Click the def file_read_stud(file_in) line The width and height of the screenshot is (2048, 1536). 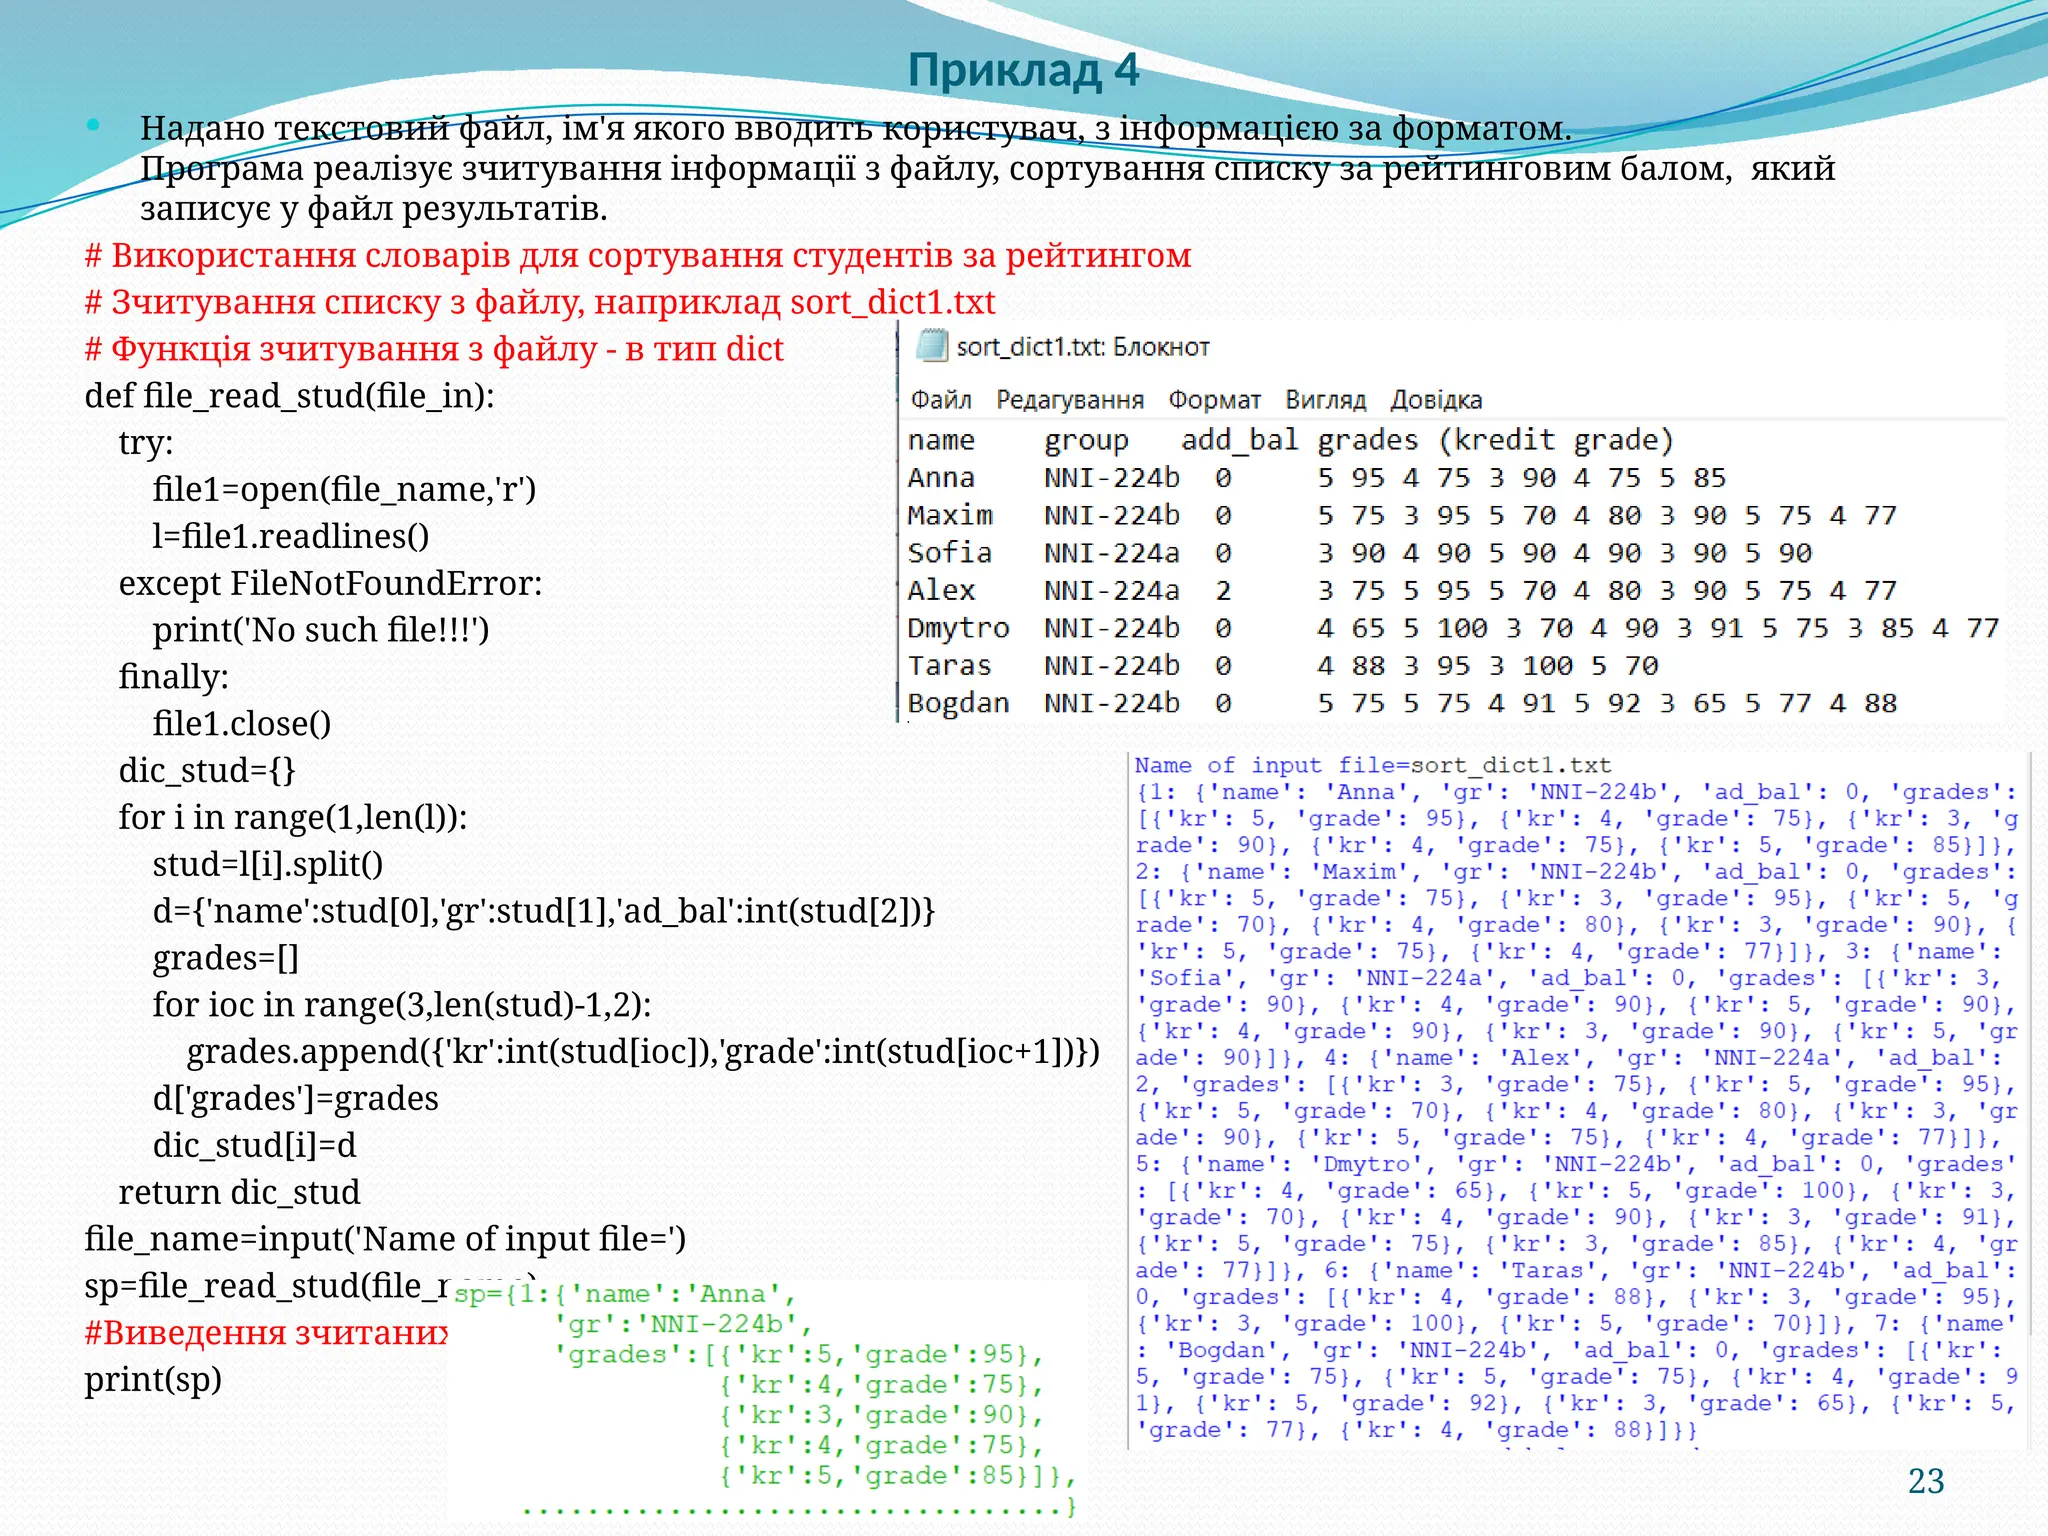[x=289, y=396]
